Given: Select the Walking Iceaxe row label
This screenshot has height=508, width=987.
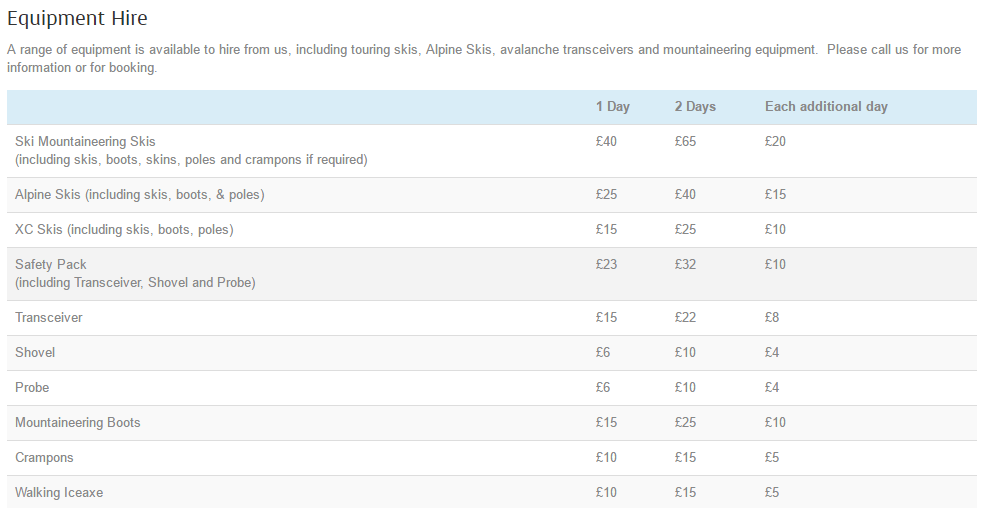Looking at the screenshot, I should point(59,493).
